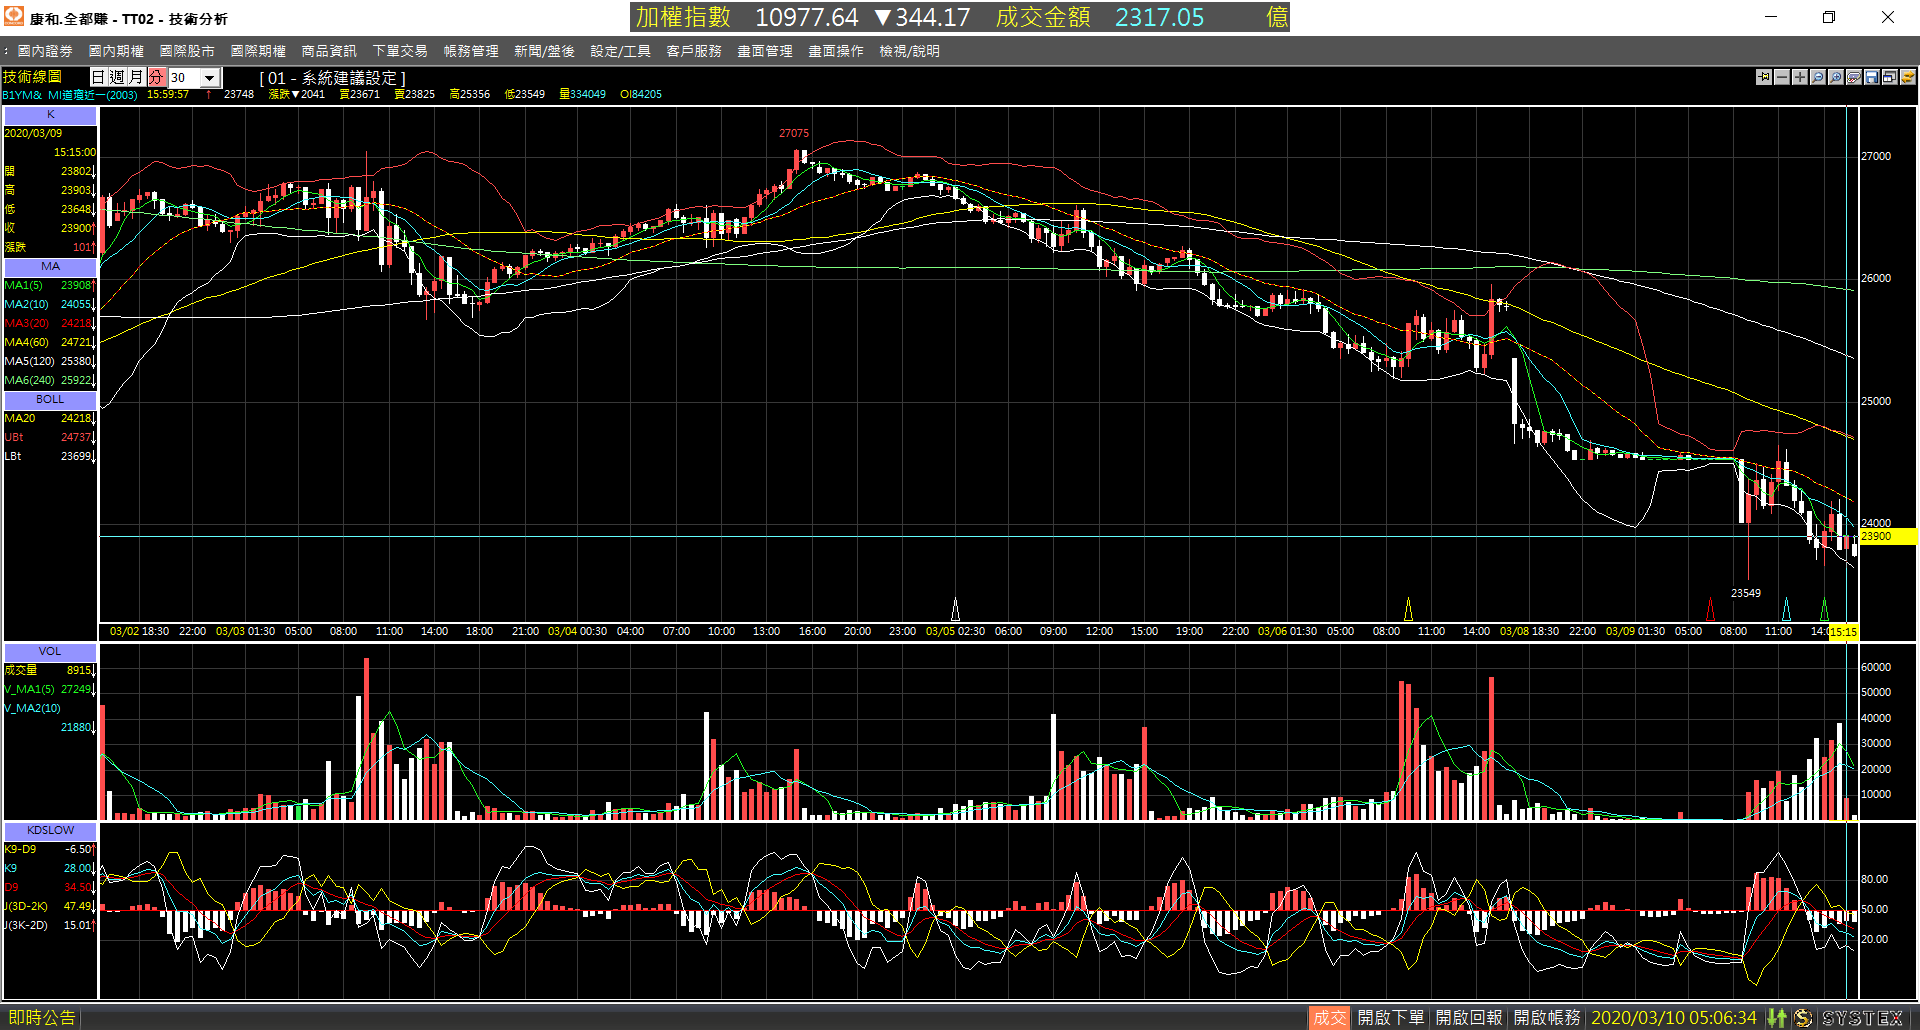Open the 國際股市 menu
The width and height of the screenshot is (1920, 1030).
point(187,51)
